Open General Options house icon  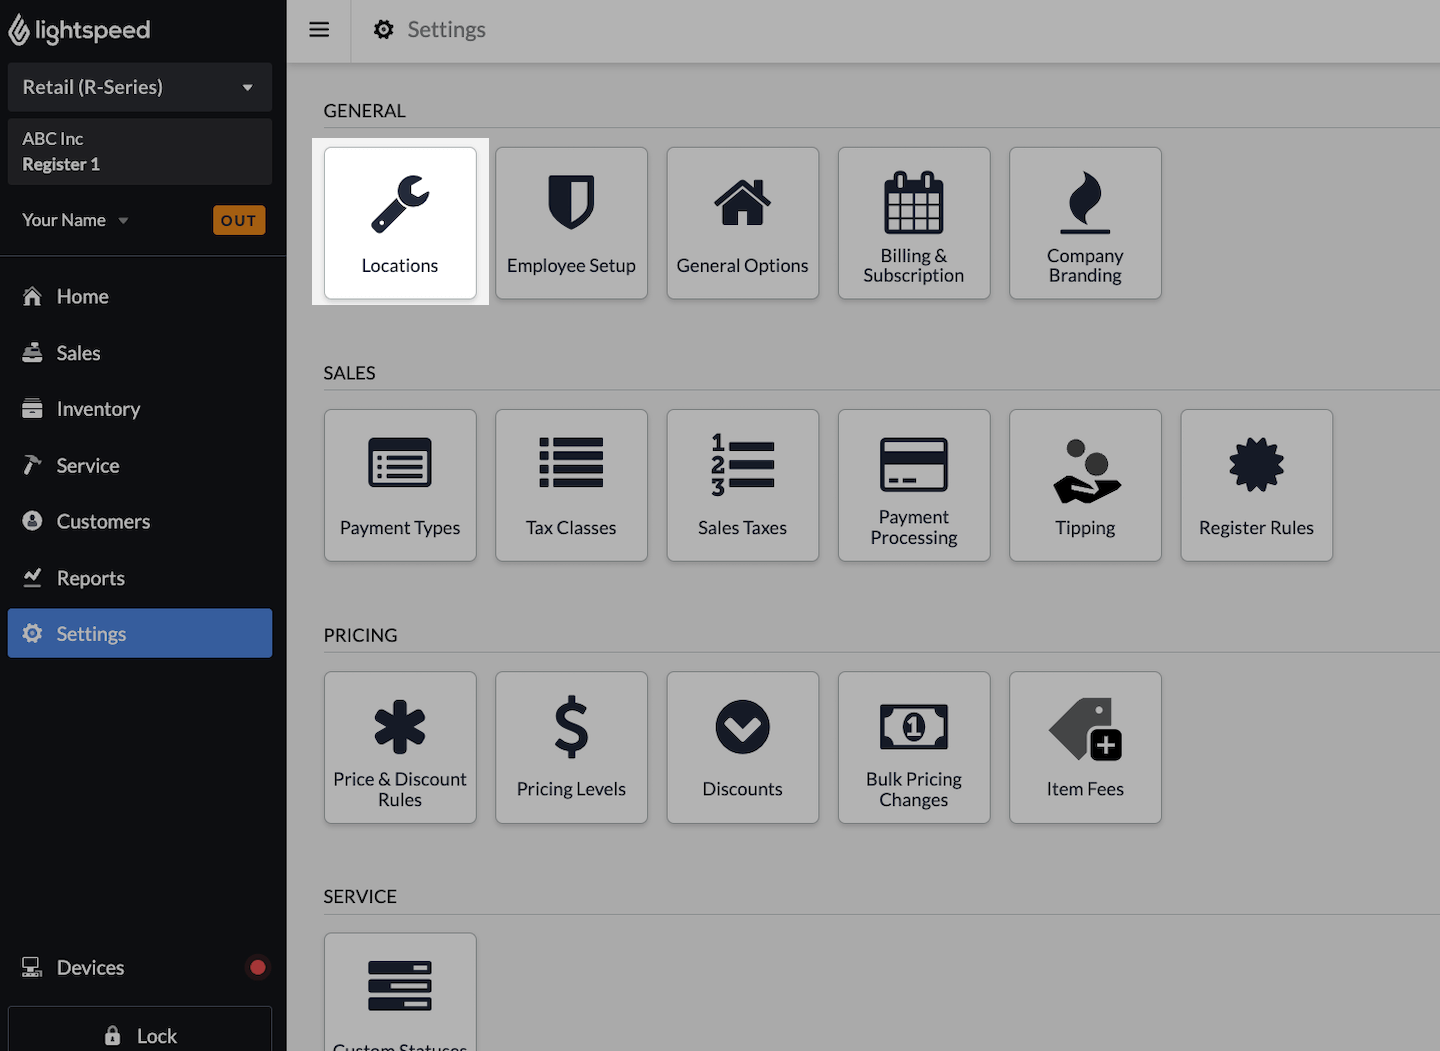click(742, 203)
